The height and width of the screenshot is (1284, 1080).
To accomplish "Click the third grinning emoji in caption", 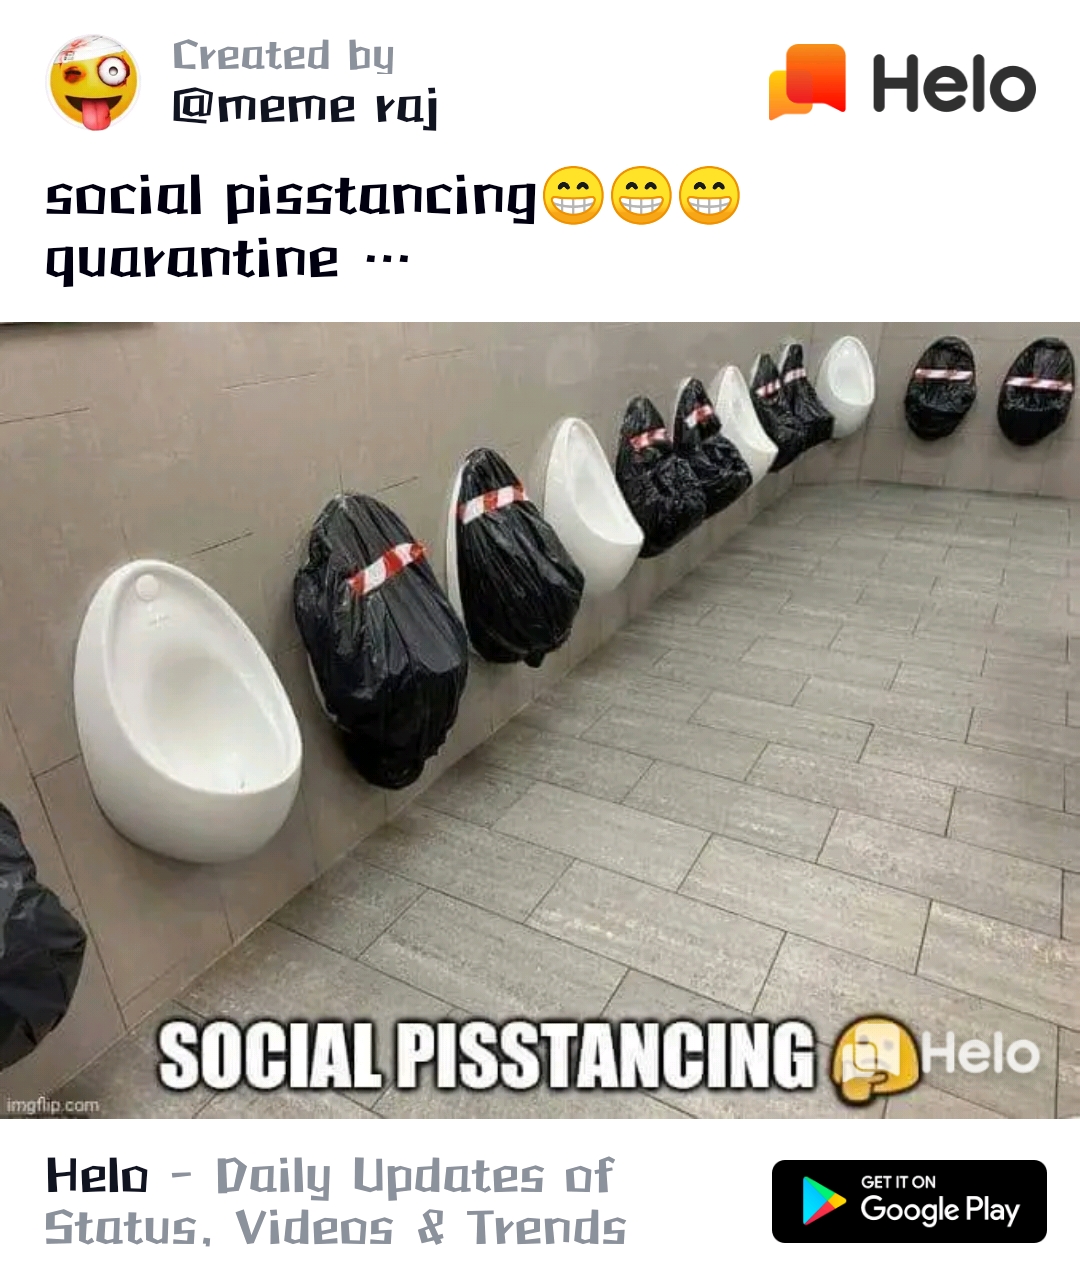I will click(709, 195).
